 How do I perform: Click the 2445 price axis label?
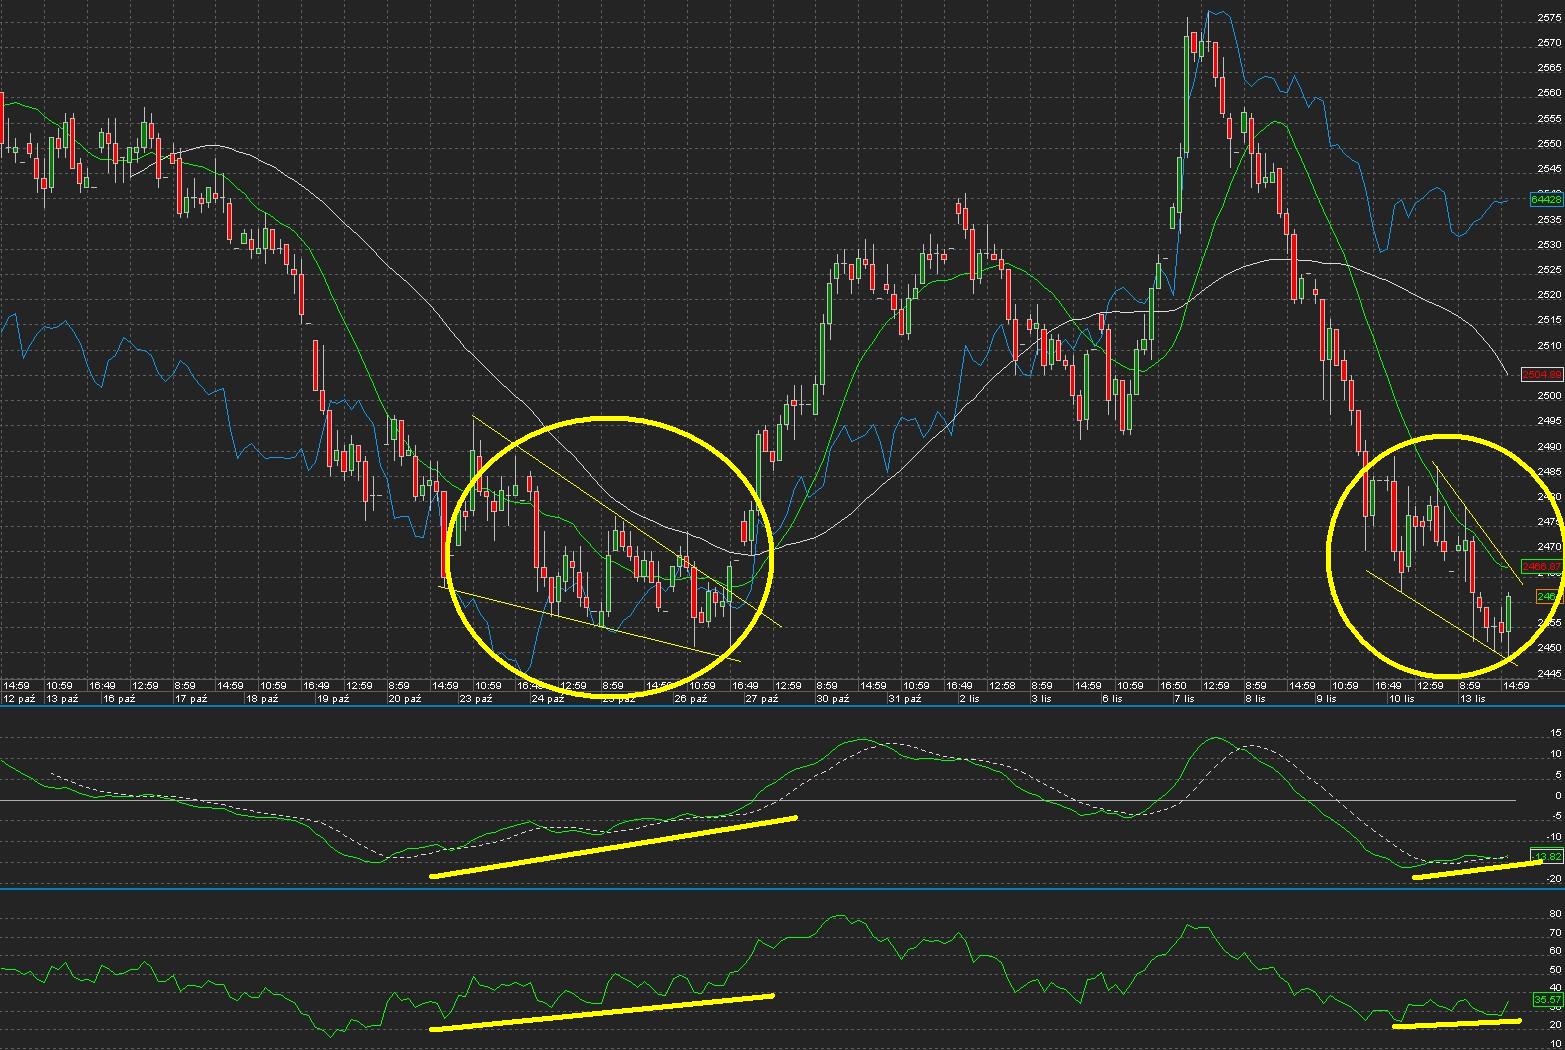coord(1549,673)
